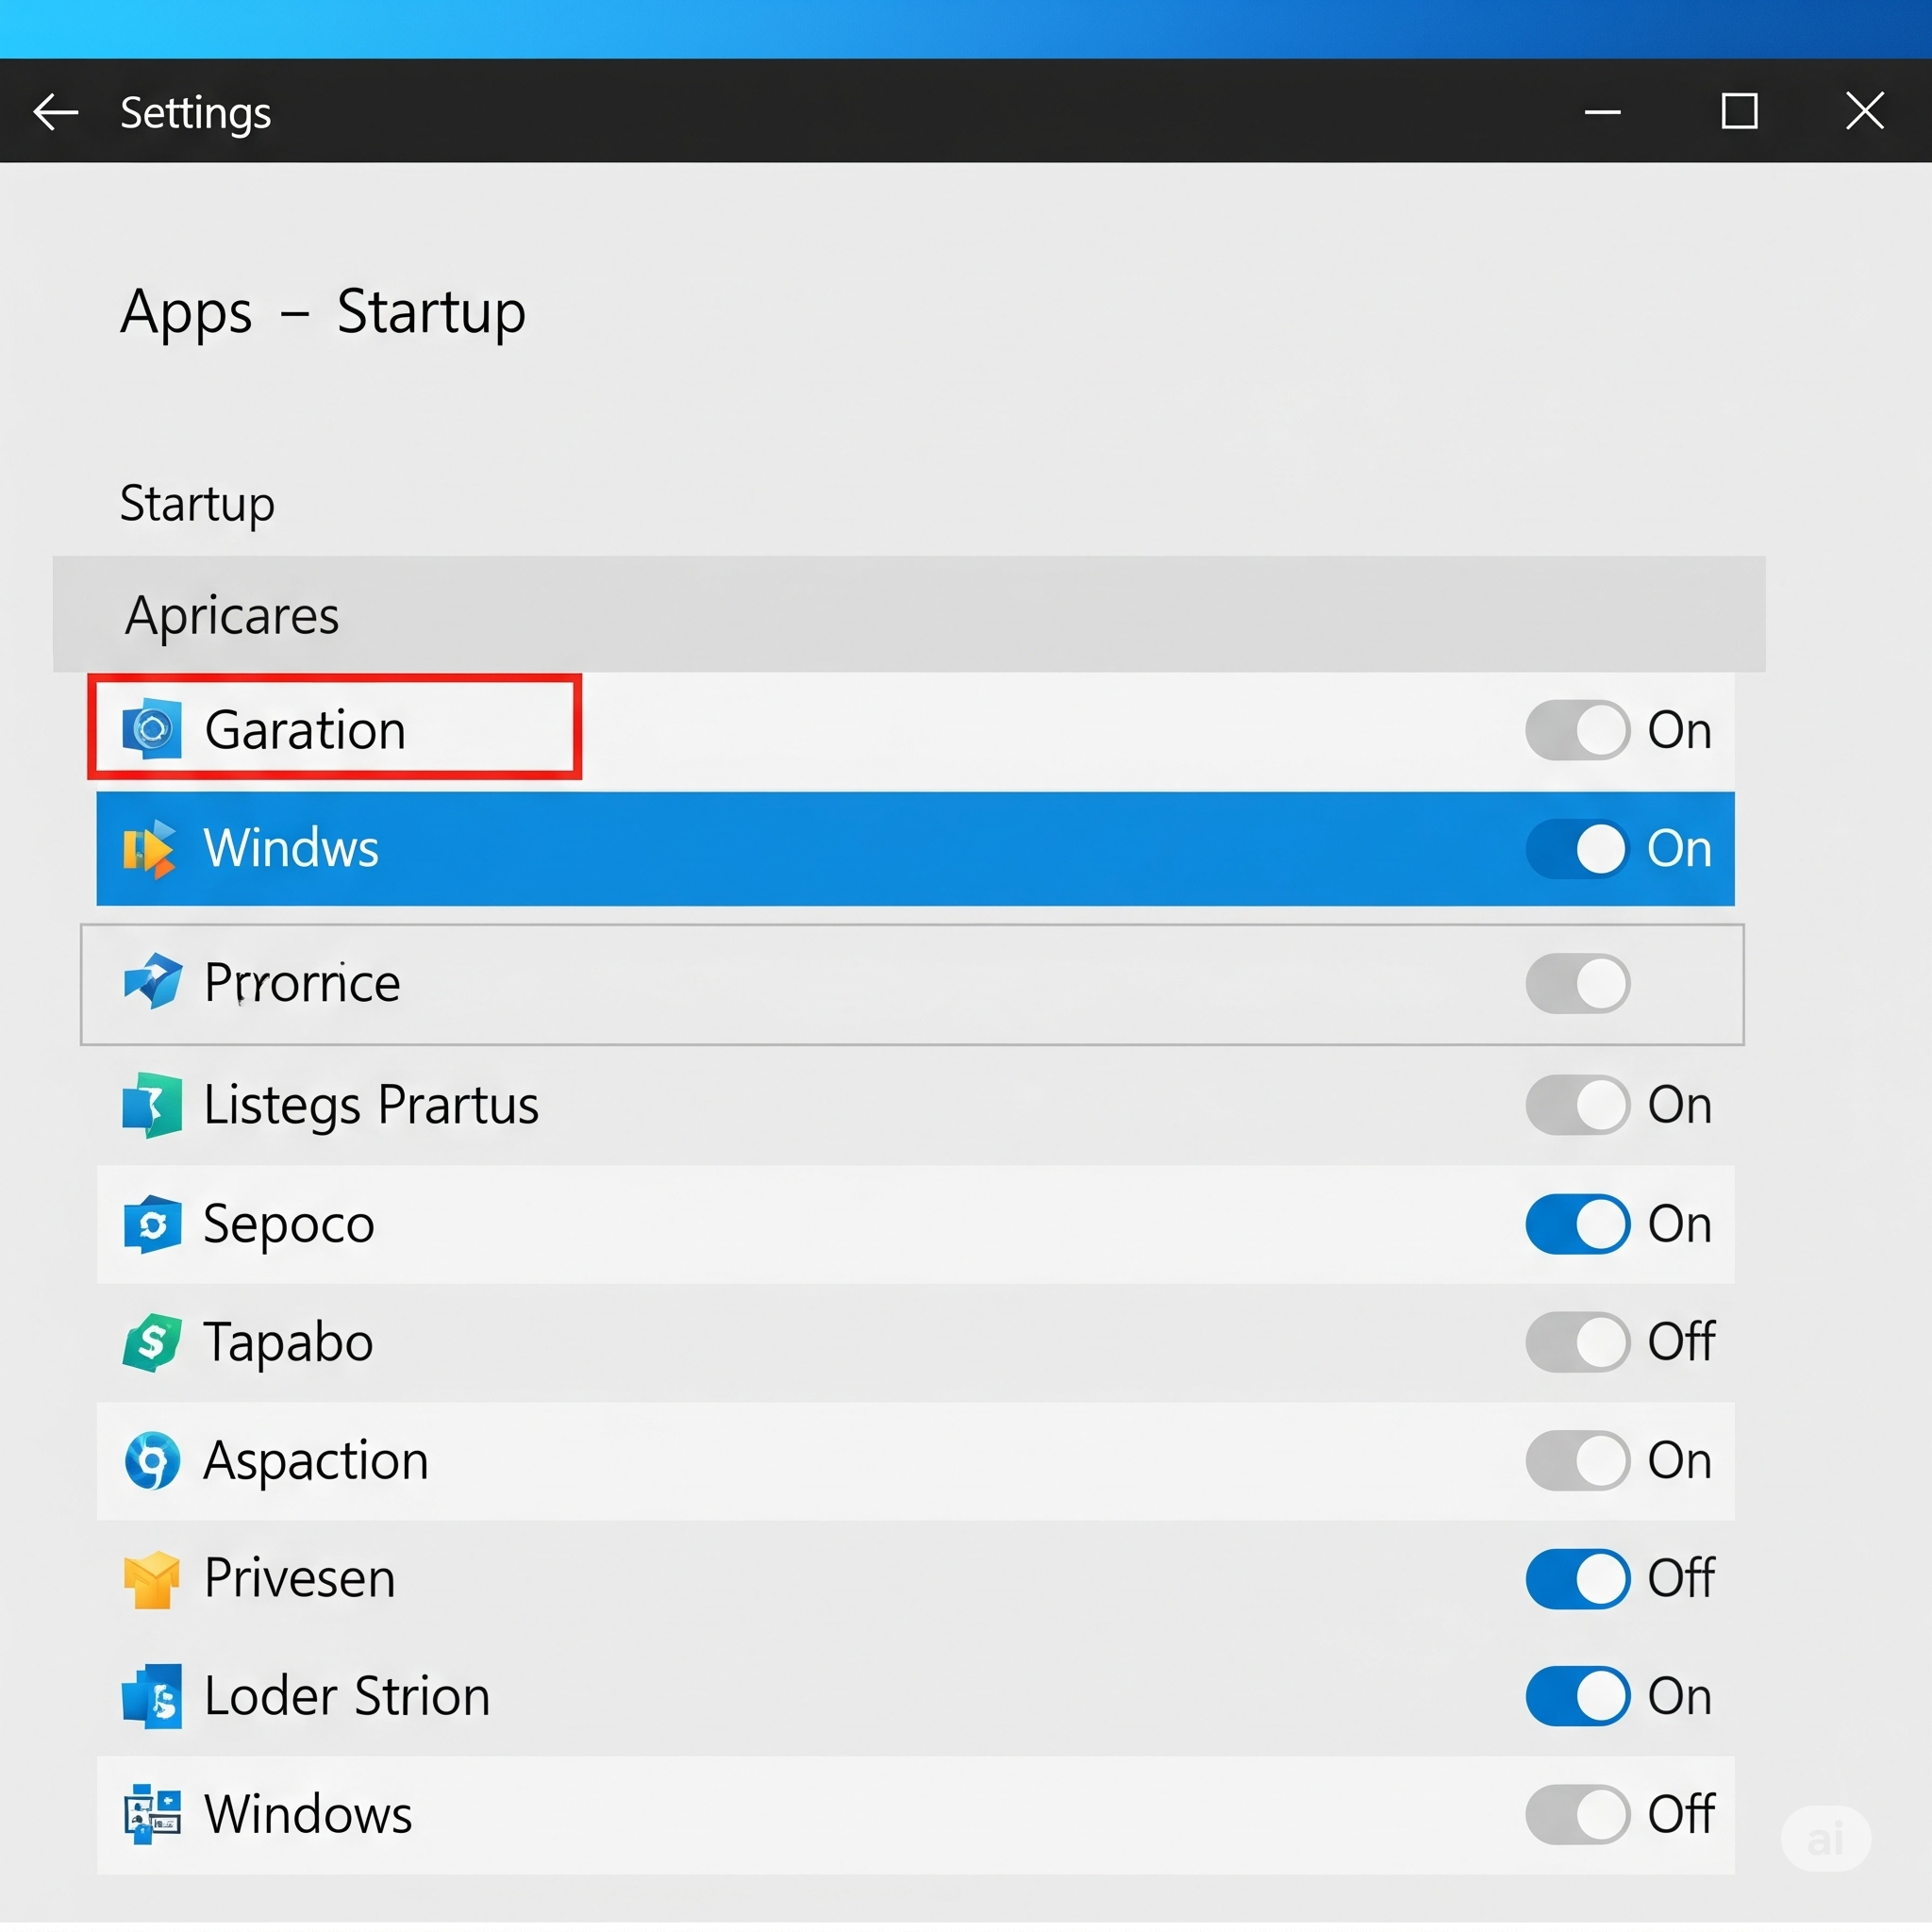The height and width of the screenshot is (1932, 1932).
Task: Toggle the Prrorrice switch
Action: click(1577, 983)
